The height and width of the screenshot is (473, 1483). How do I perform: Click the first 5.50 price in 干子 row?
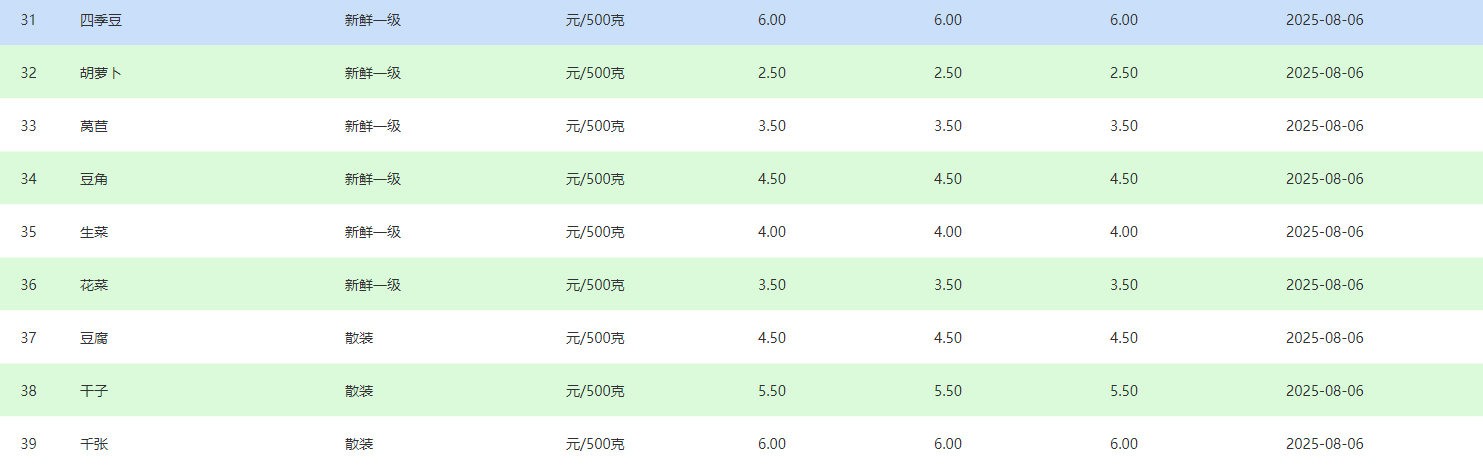click(x=772, y=391)
